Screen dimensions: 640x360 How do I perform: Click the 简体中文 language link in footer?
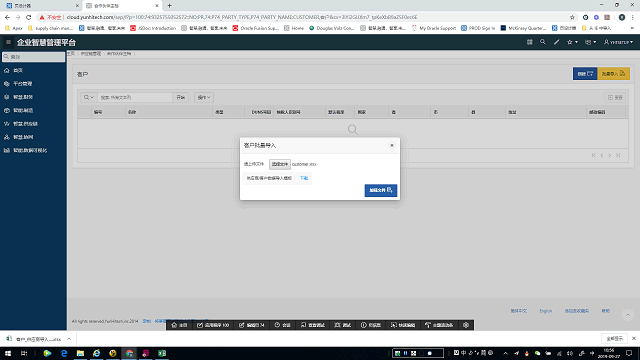518,311
